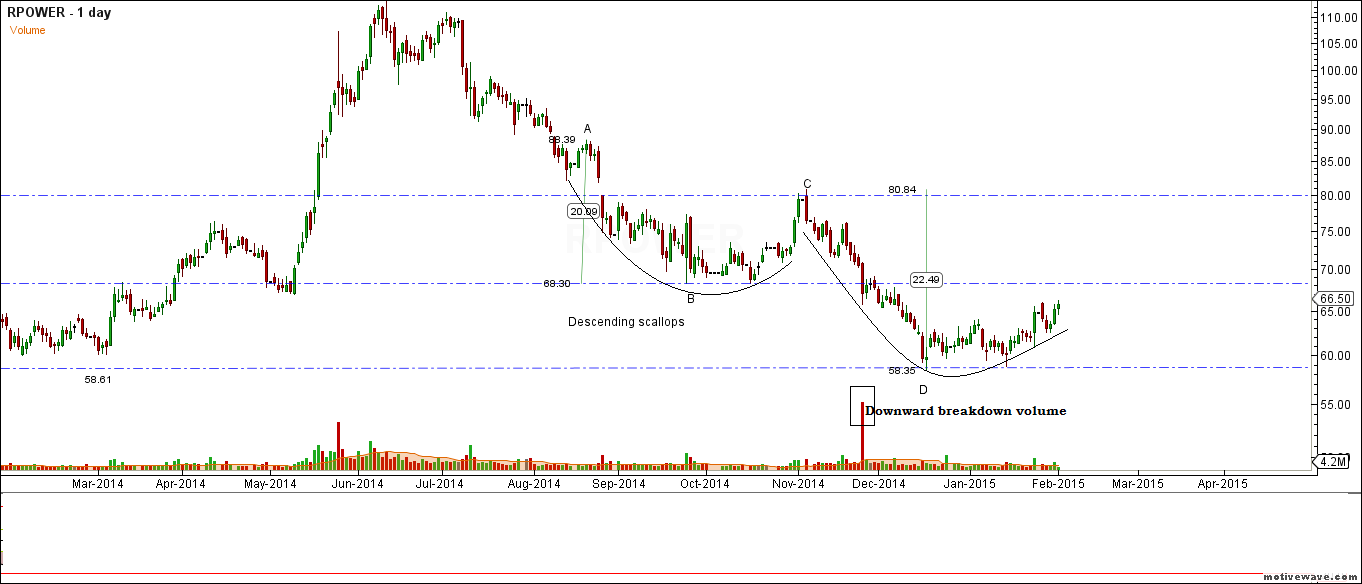Viewport: 1362px width, 584px height.
Task: Click point D marker near the low
Action: click(x=921, y=387)
